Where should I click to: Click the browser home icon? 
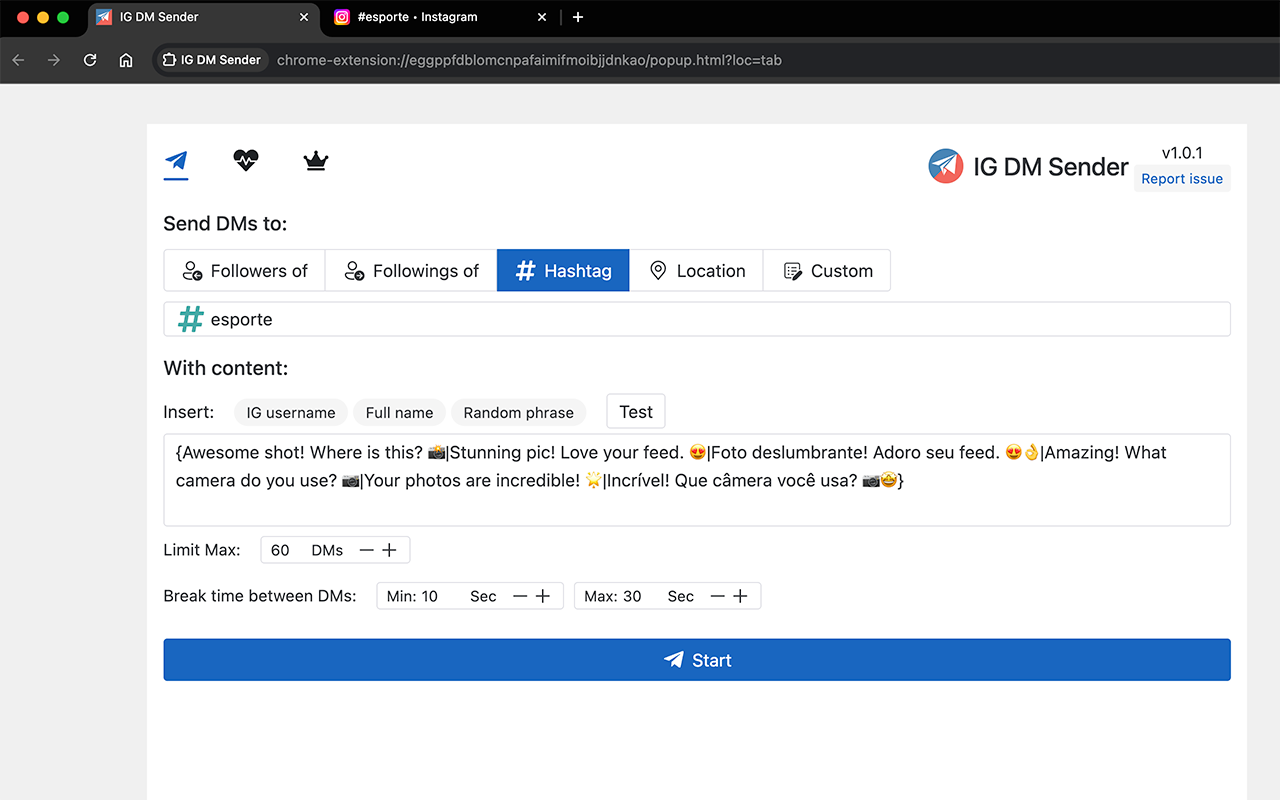point(126,60)
